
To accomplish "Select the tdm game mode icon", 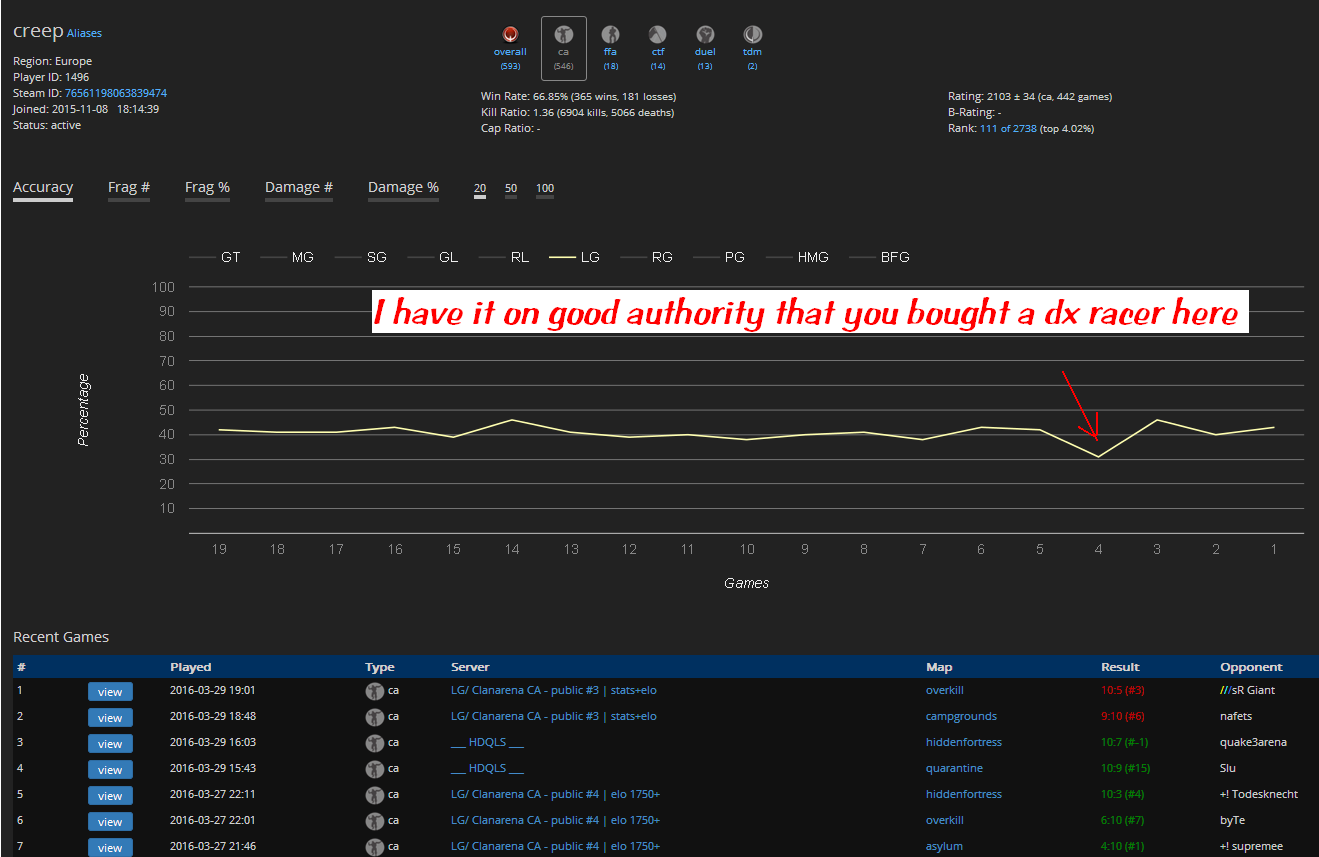I will point(752,36).
